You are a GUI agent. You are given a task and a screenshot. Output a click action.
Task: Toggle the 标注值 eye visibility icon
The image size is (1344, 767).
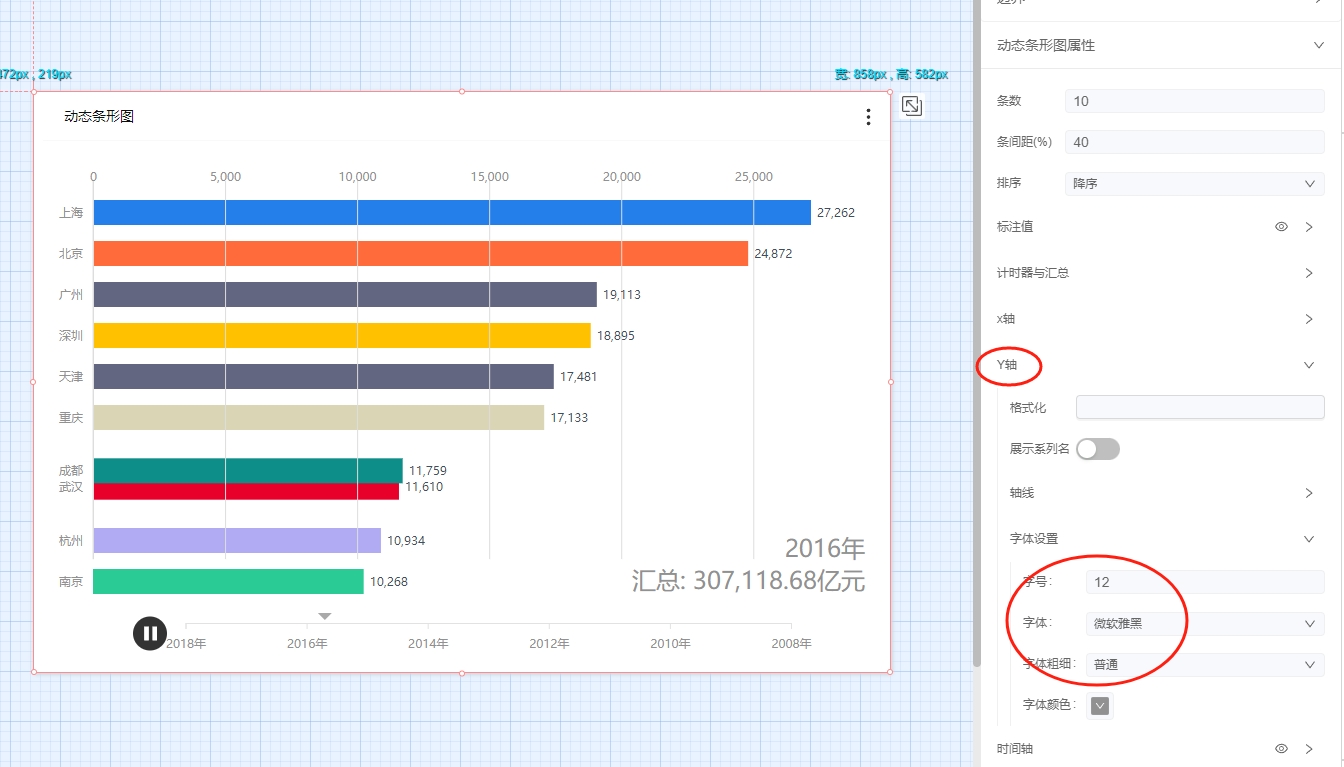(1281, 227)
